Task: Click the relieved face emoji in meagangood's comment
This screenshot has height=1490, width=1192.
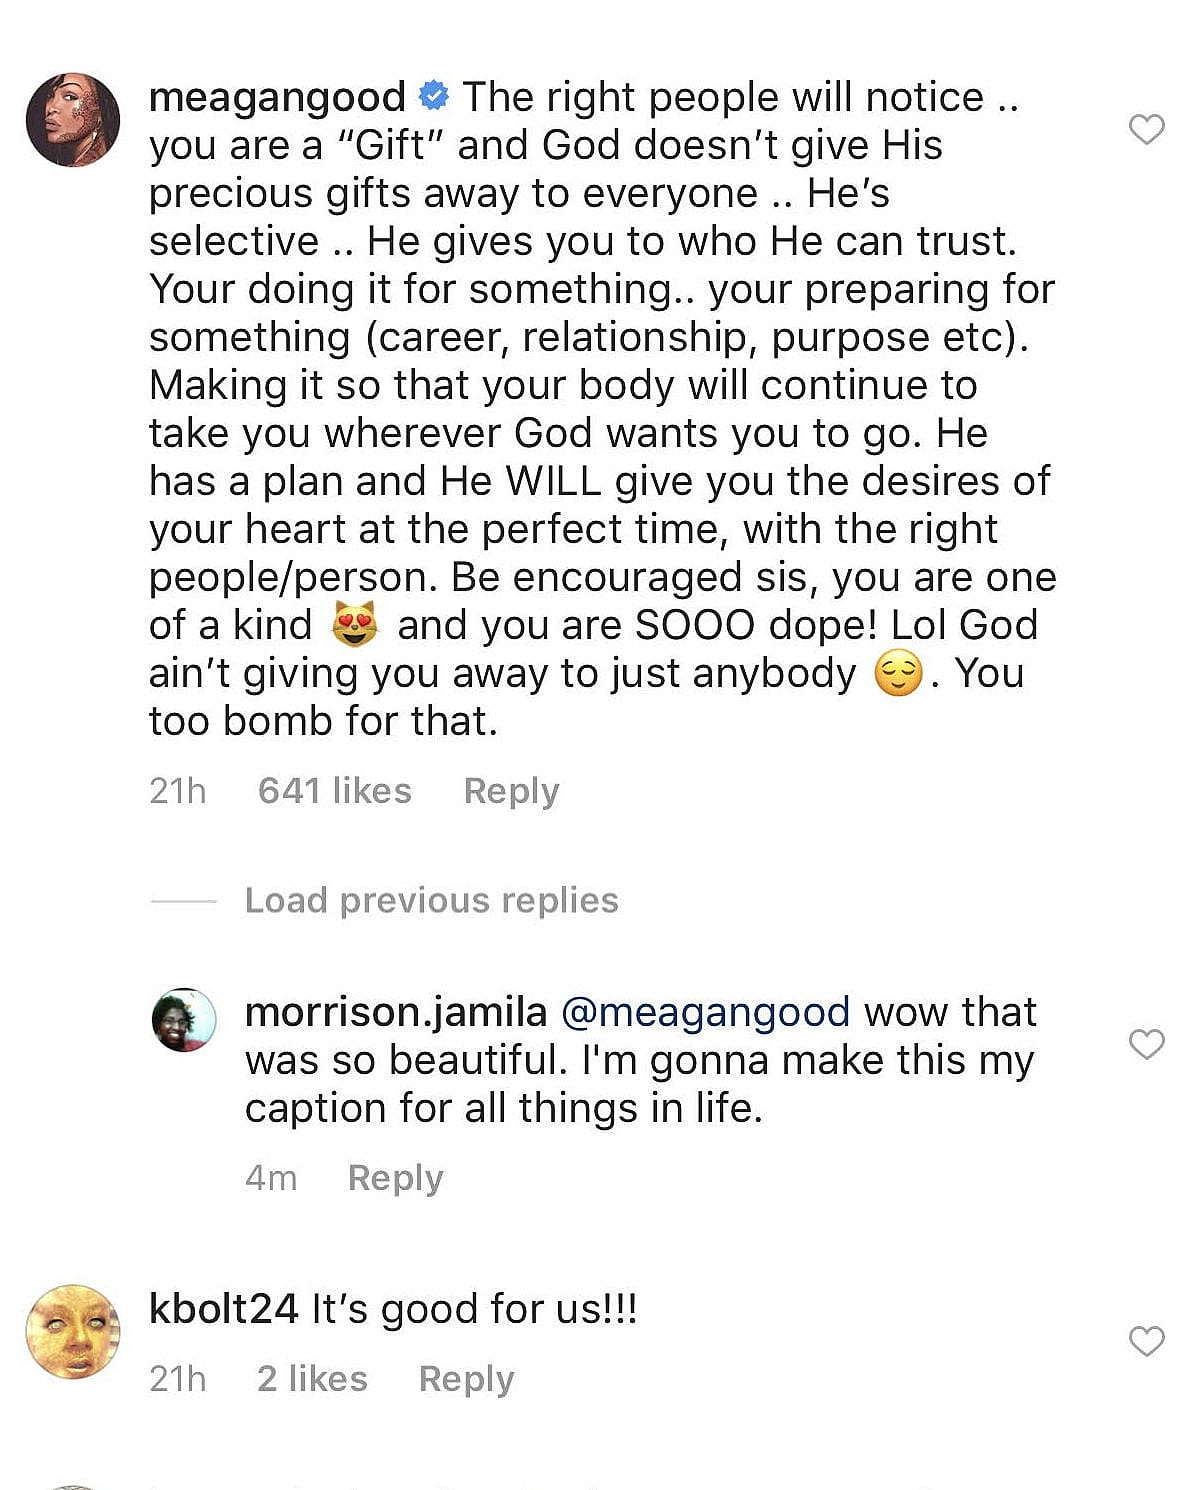Action: click(x=898, y=674)
